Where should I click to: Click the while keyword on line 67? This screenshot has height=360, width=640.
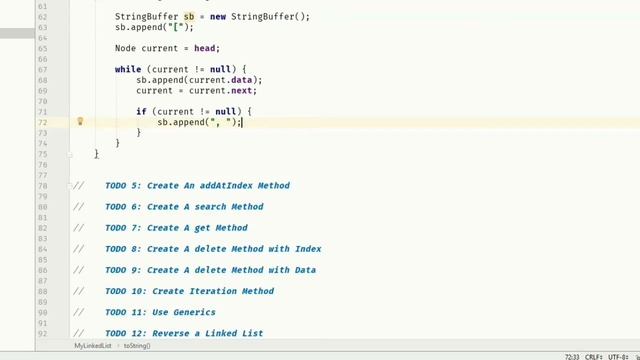[128, 69]
